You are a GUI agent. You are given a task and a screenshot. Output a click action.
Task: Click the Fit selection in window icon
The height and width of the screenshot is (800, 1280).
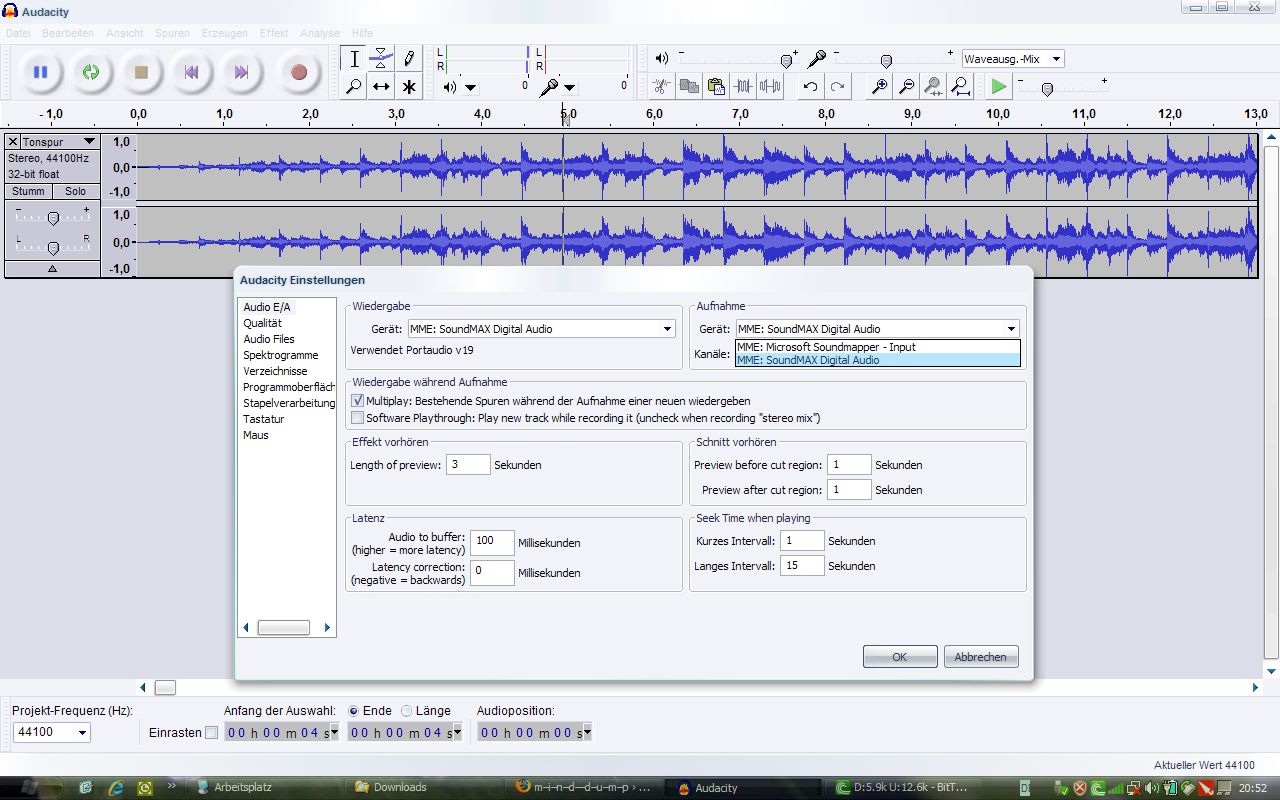pos(933,87)
